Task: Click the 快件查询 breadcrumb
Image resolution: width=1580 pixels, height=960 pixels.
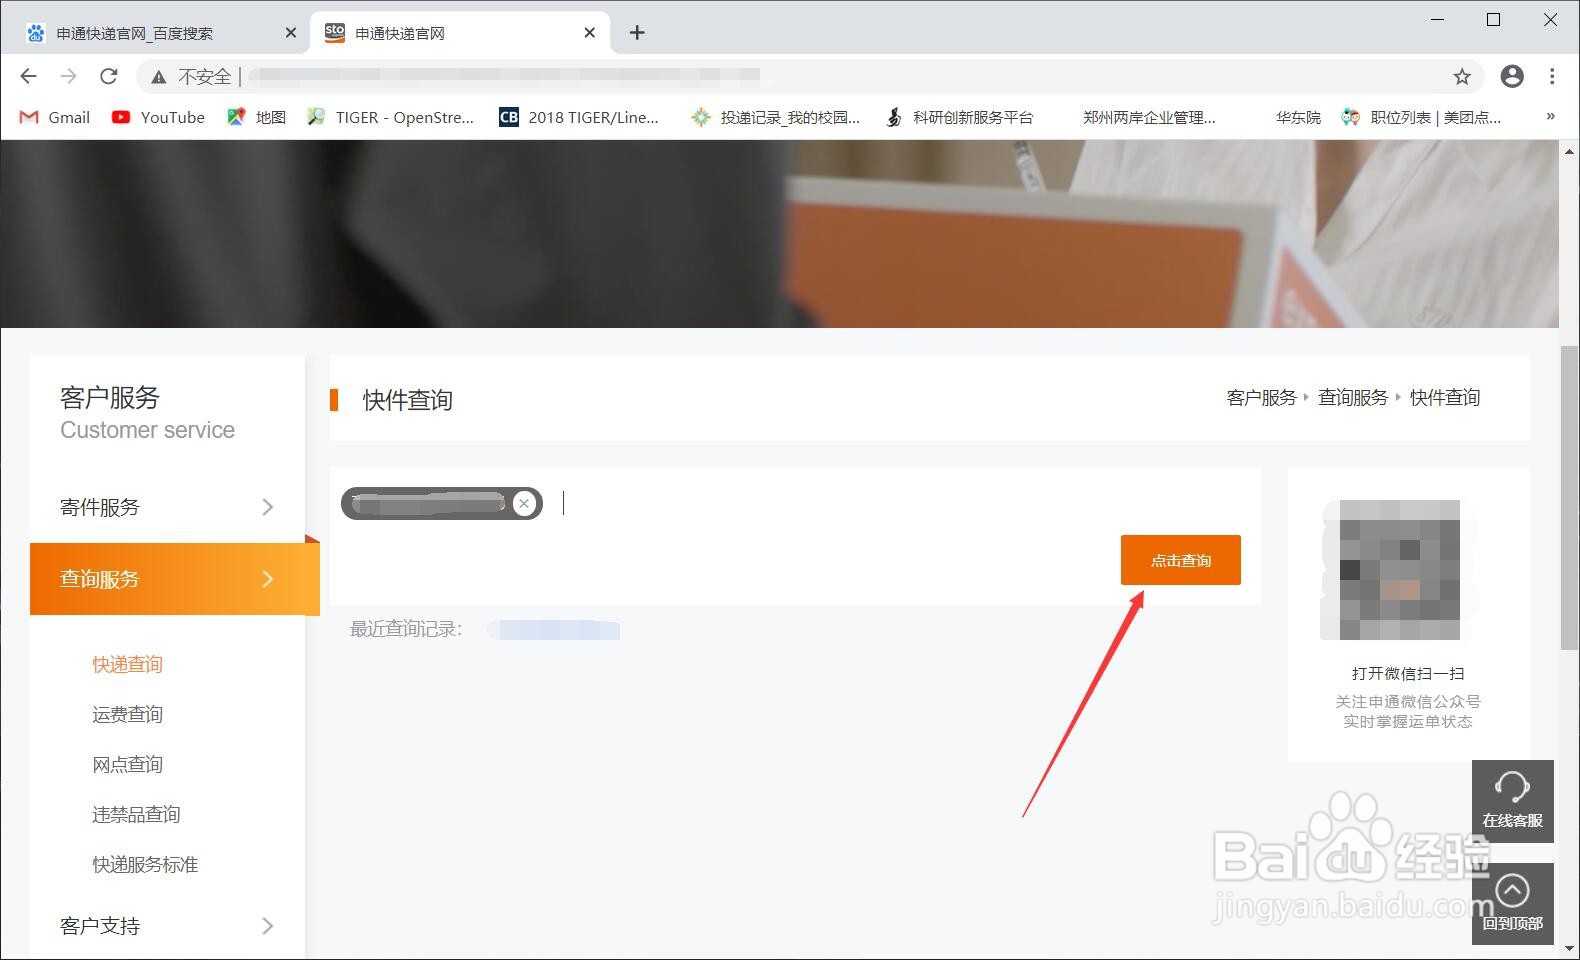Action: (x=1445, y=398)
